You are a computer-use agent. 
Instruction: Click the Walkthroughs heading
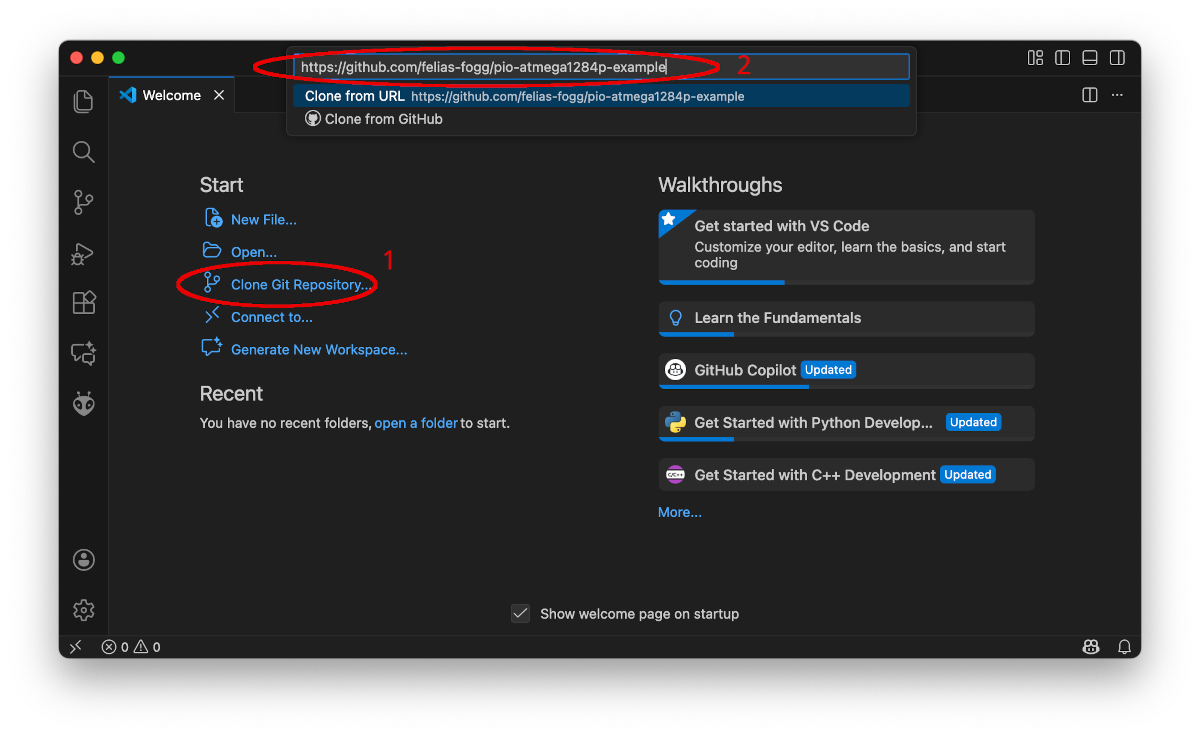click(720, 185)
